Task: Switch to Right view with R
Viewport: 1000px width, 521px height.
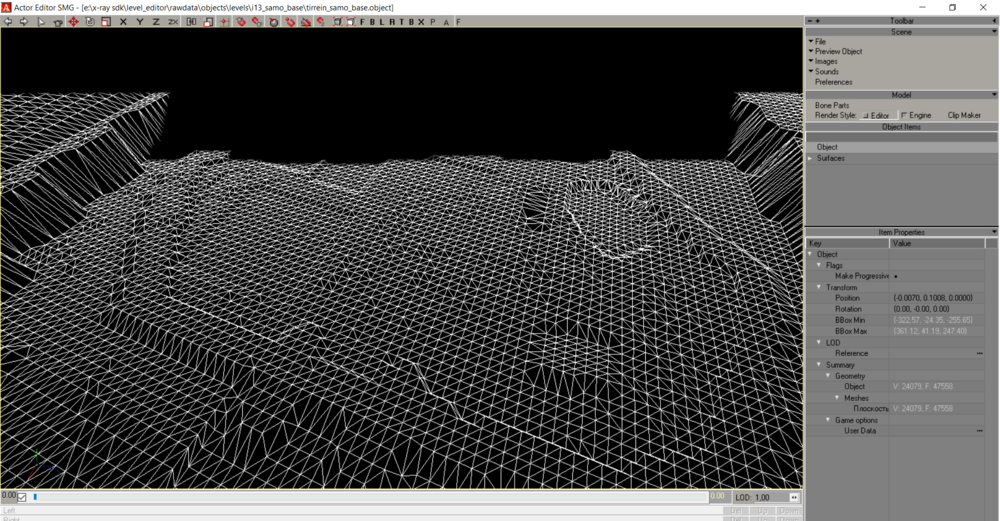Action: (392, 22)
